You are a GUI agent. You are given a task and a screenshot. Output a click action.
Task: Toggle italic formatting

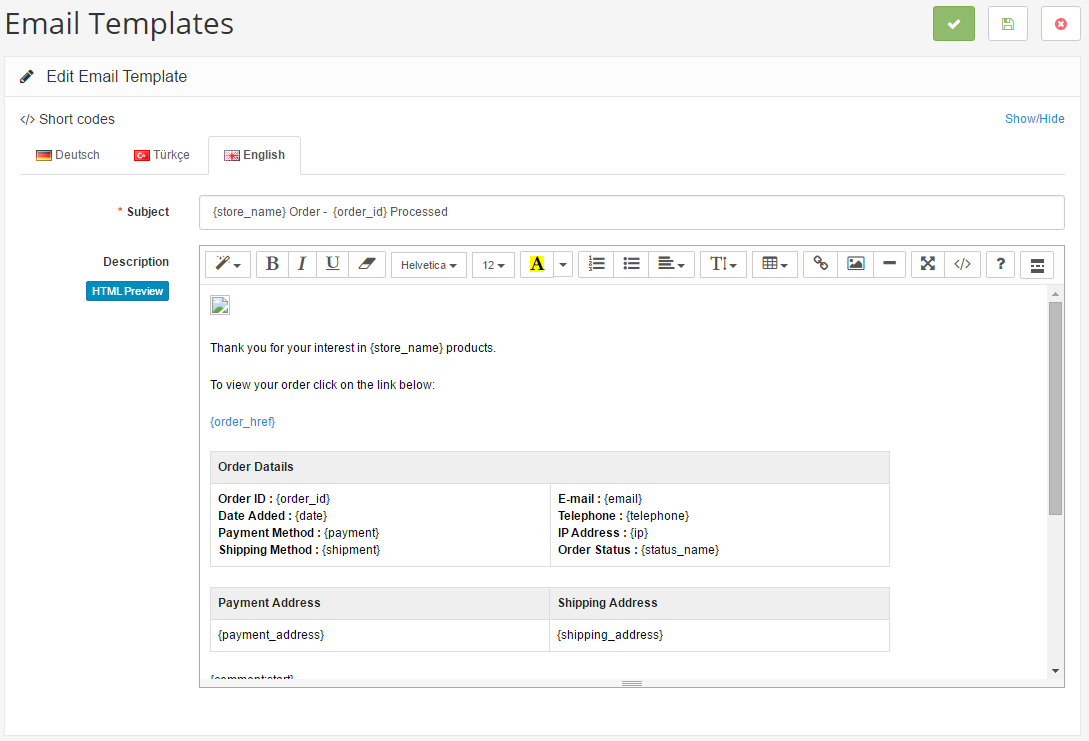302,265
